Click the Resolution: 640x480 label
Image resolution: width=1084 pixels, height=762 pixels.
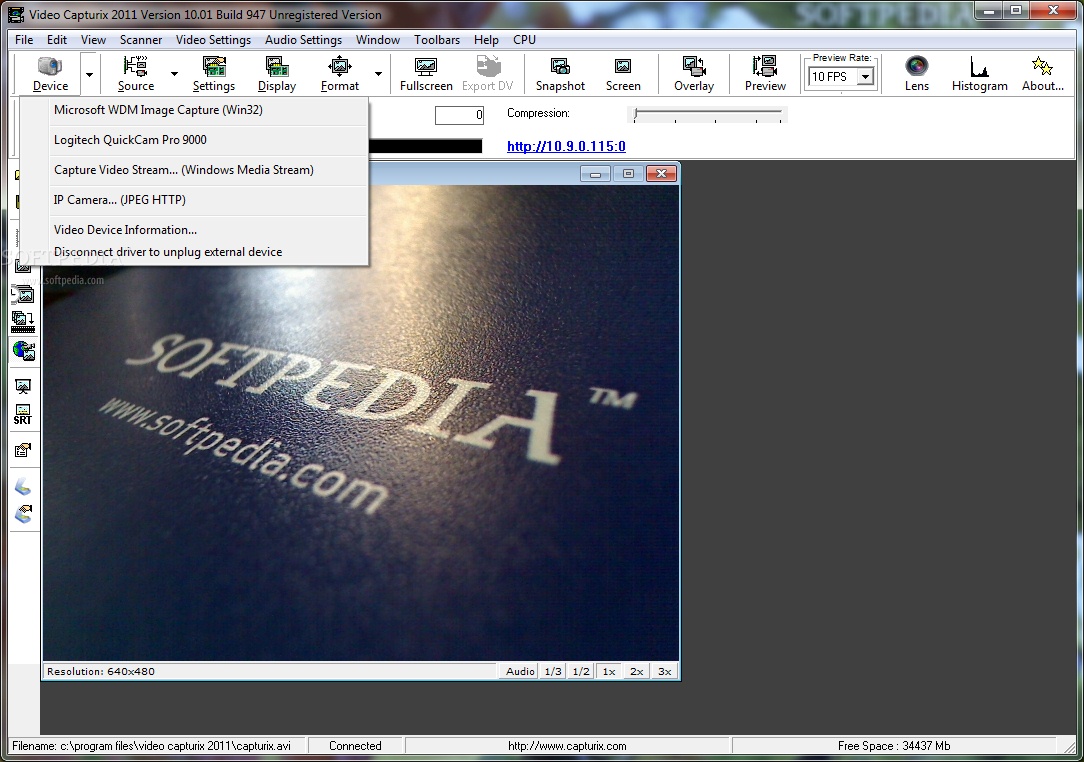point(101,671)
